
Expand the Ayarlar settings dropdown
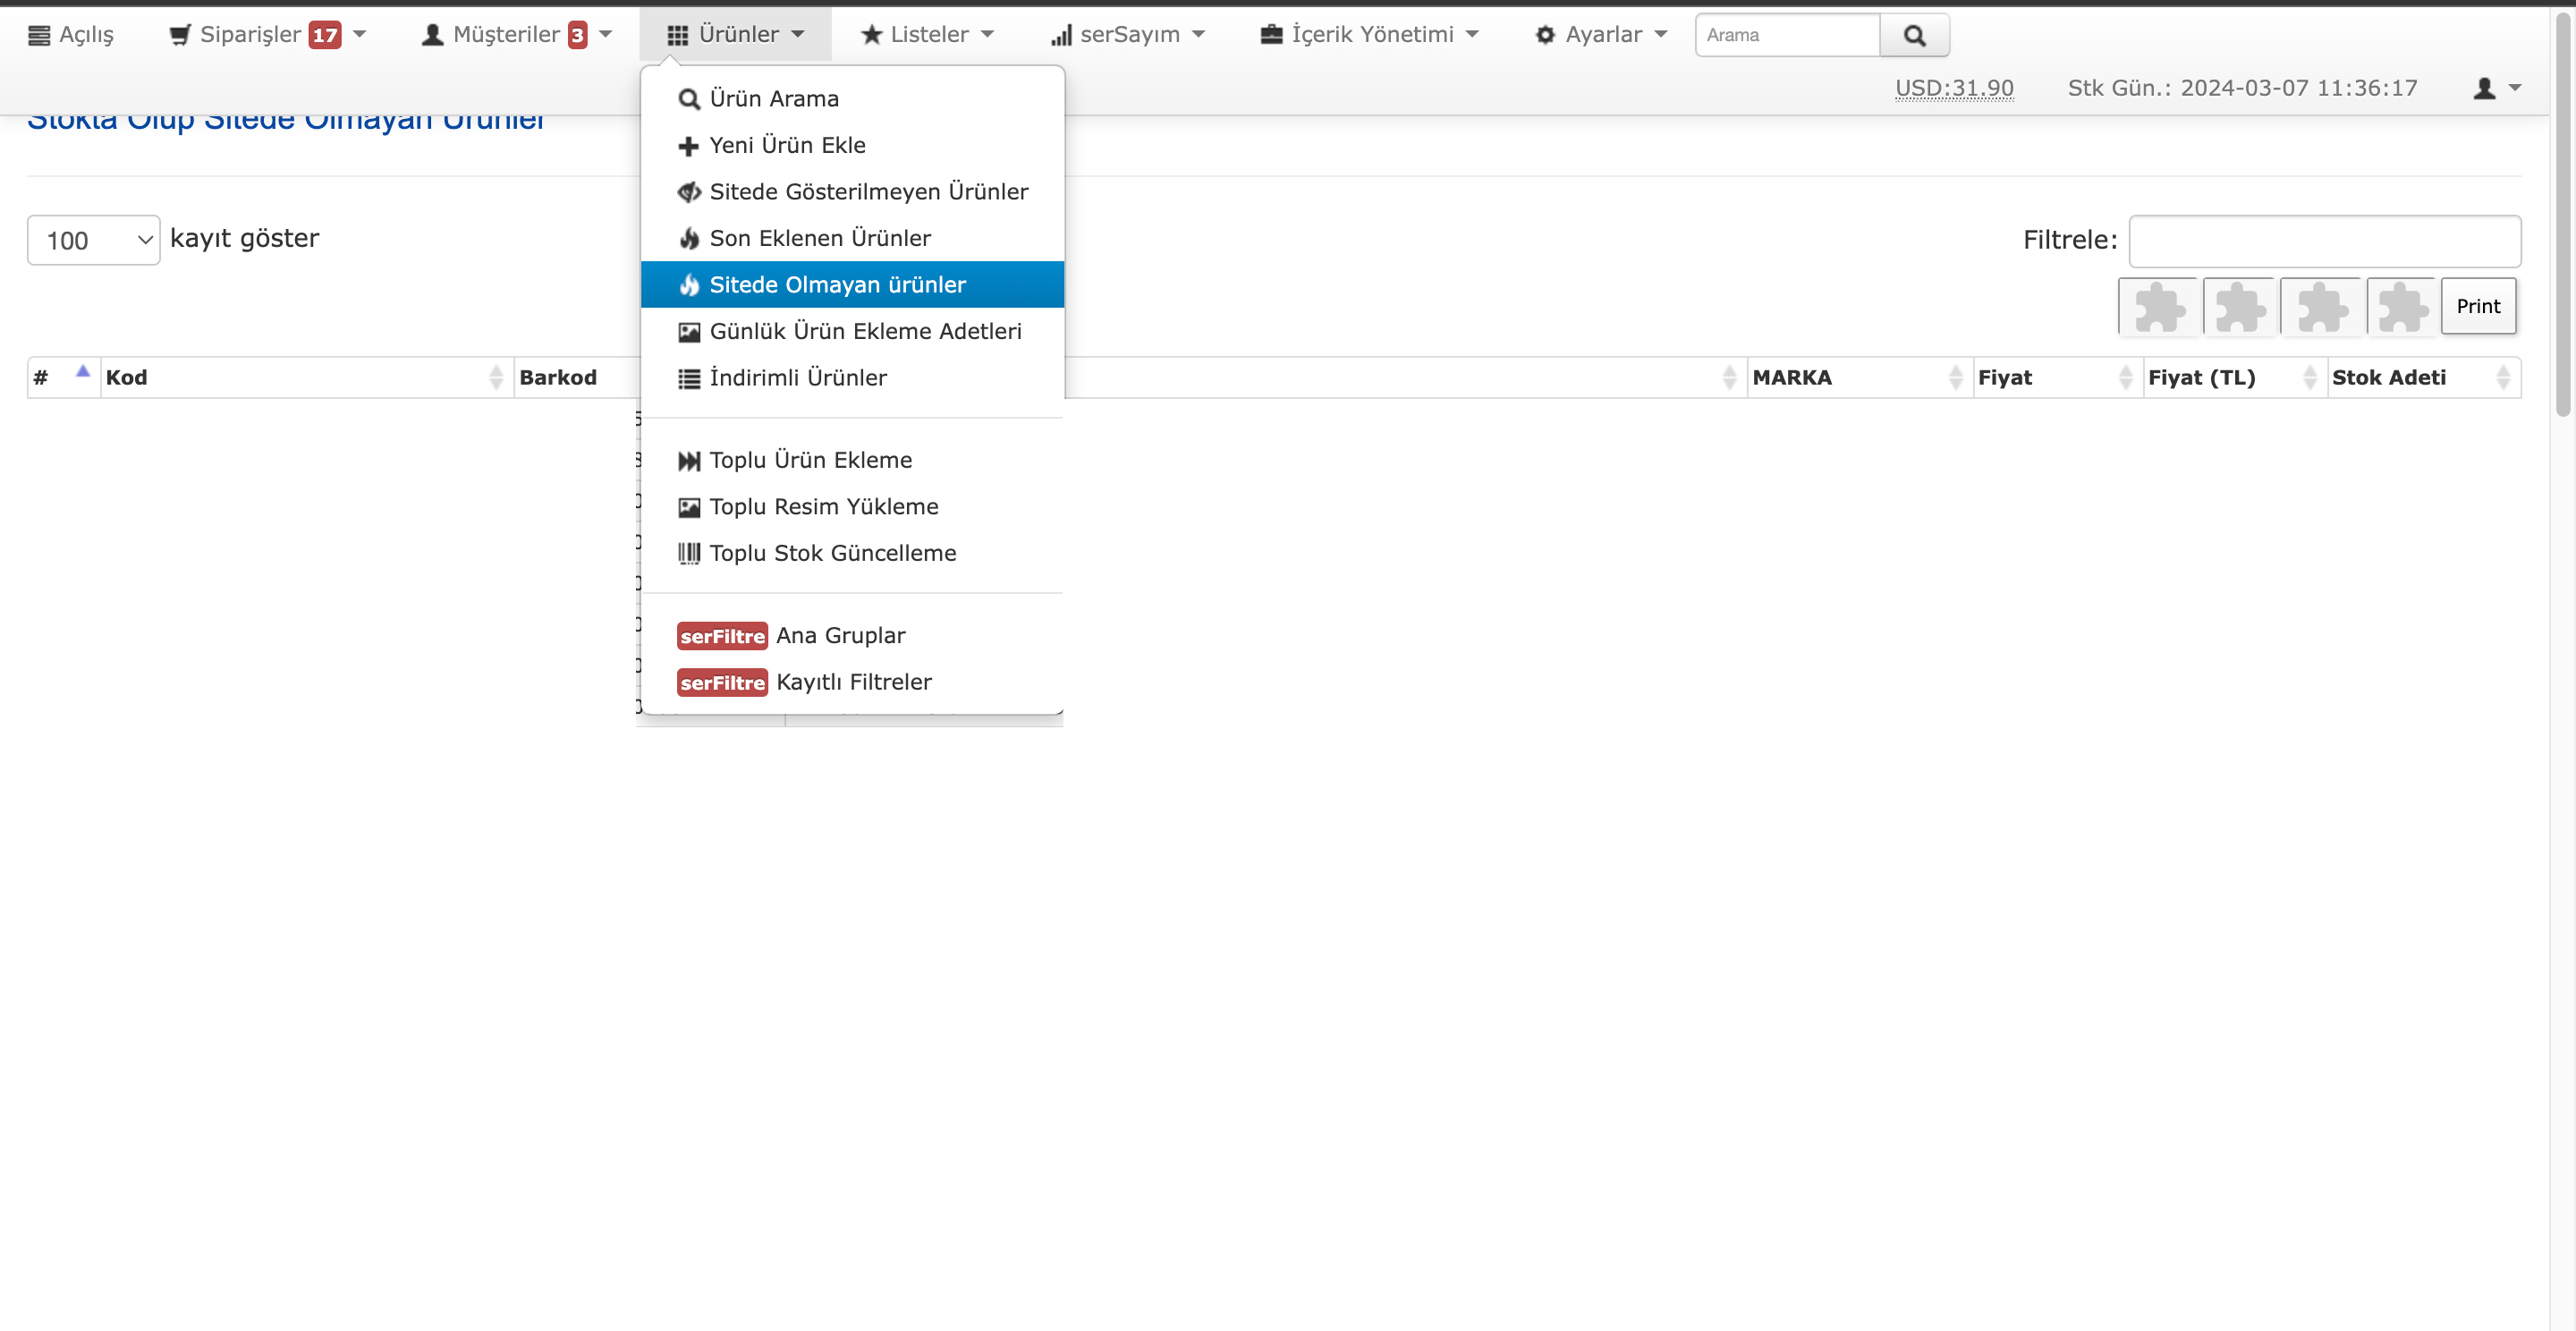(x=1602, y=35)
